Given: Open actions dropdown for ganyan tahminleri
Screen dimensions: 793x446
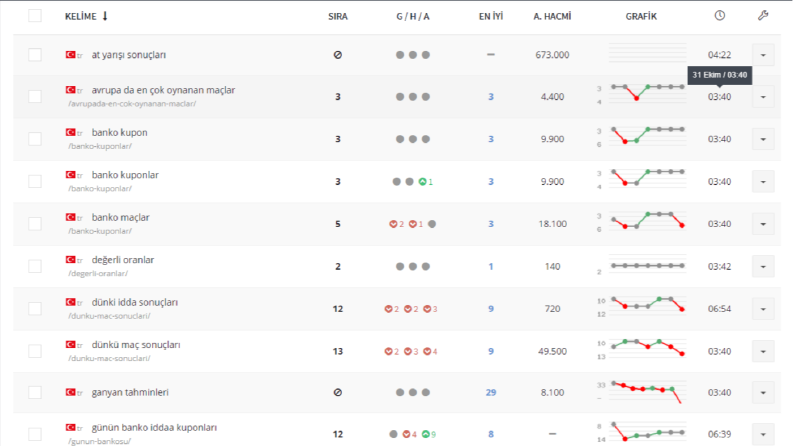Looking at the screenshot, I should pyautogui.click(x=763, y=392).
